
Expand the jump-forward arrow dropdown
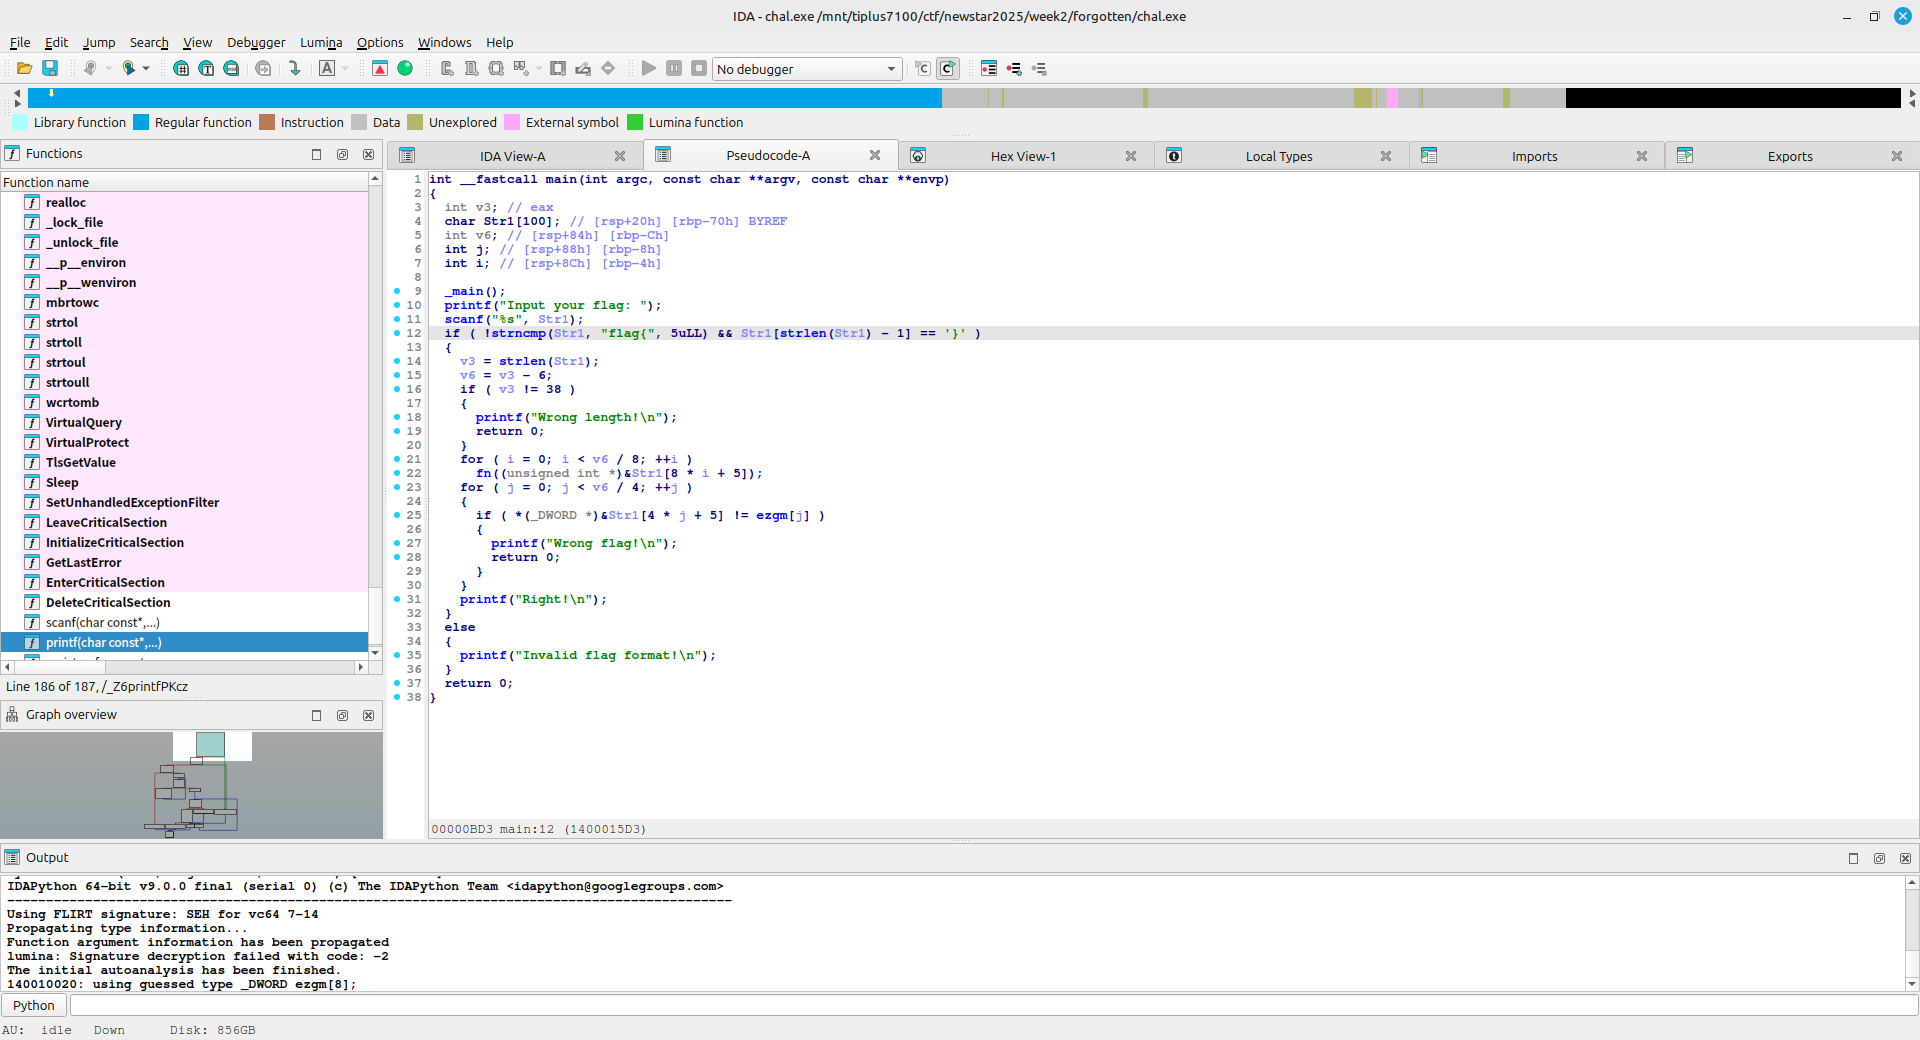point(146,69)
